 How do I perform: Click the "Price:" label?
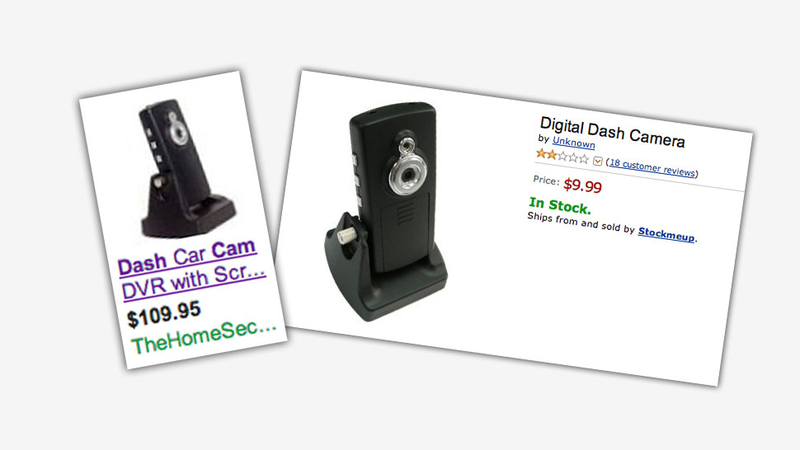tap(546, 181)
